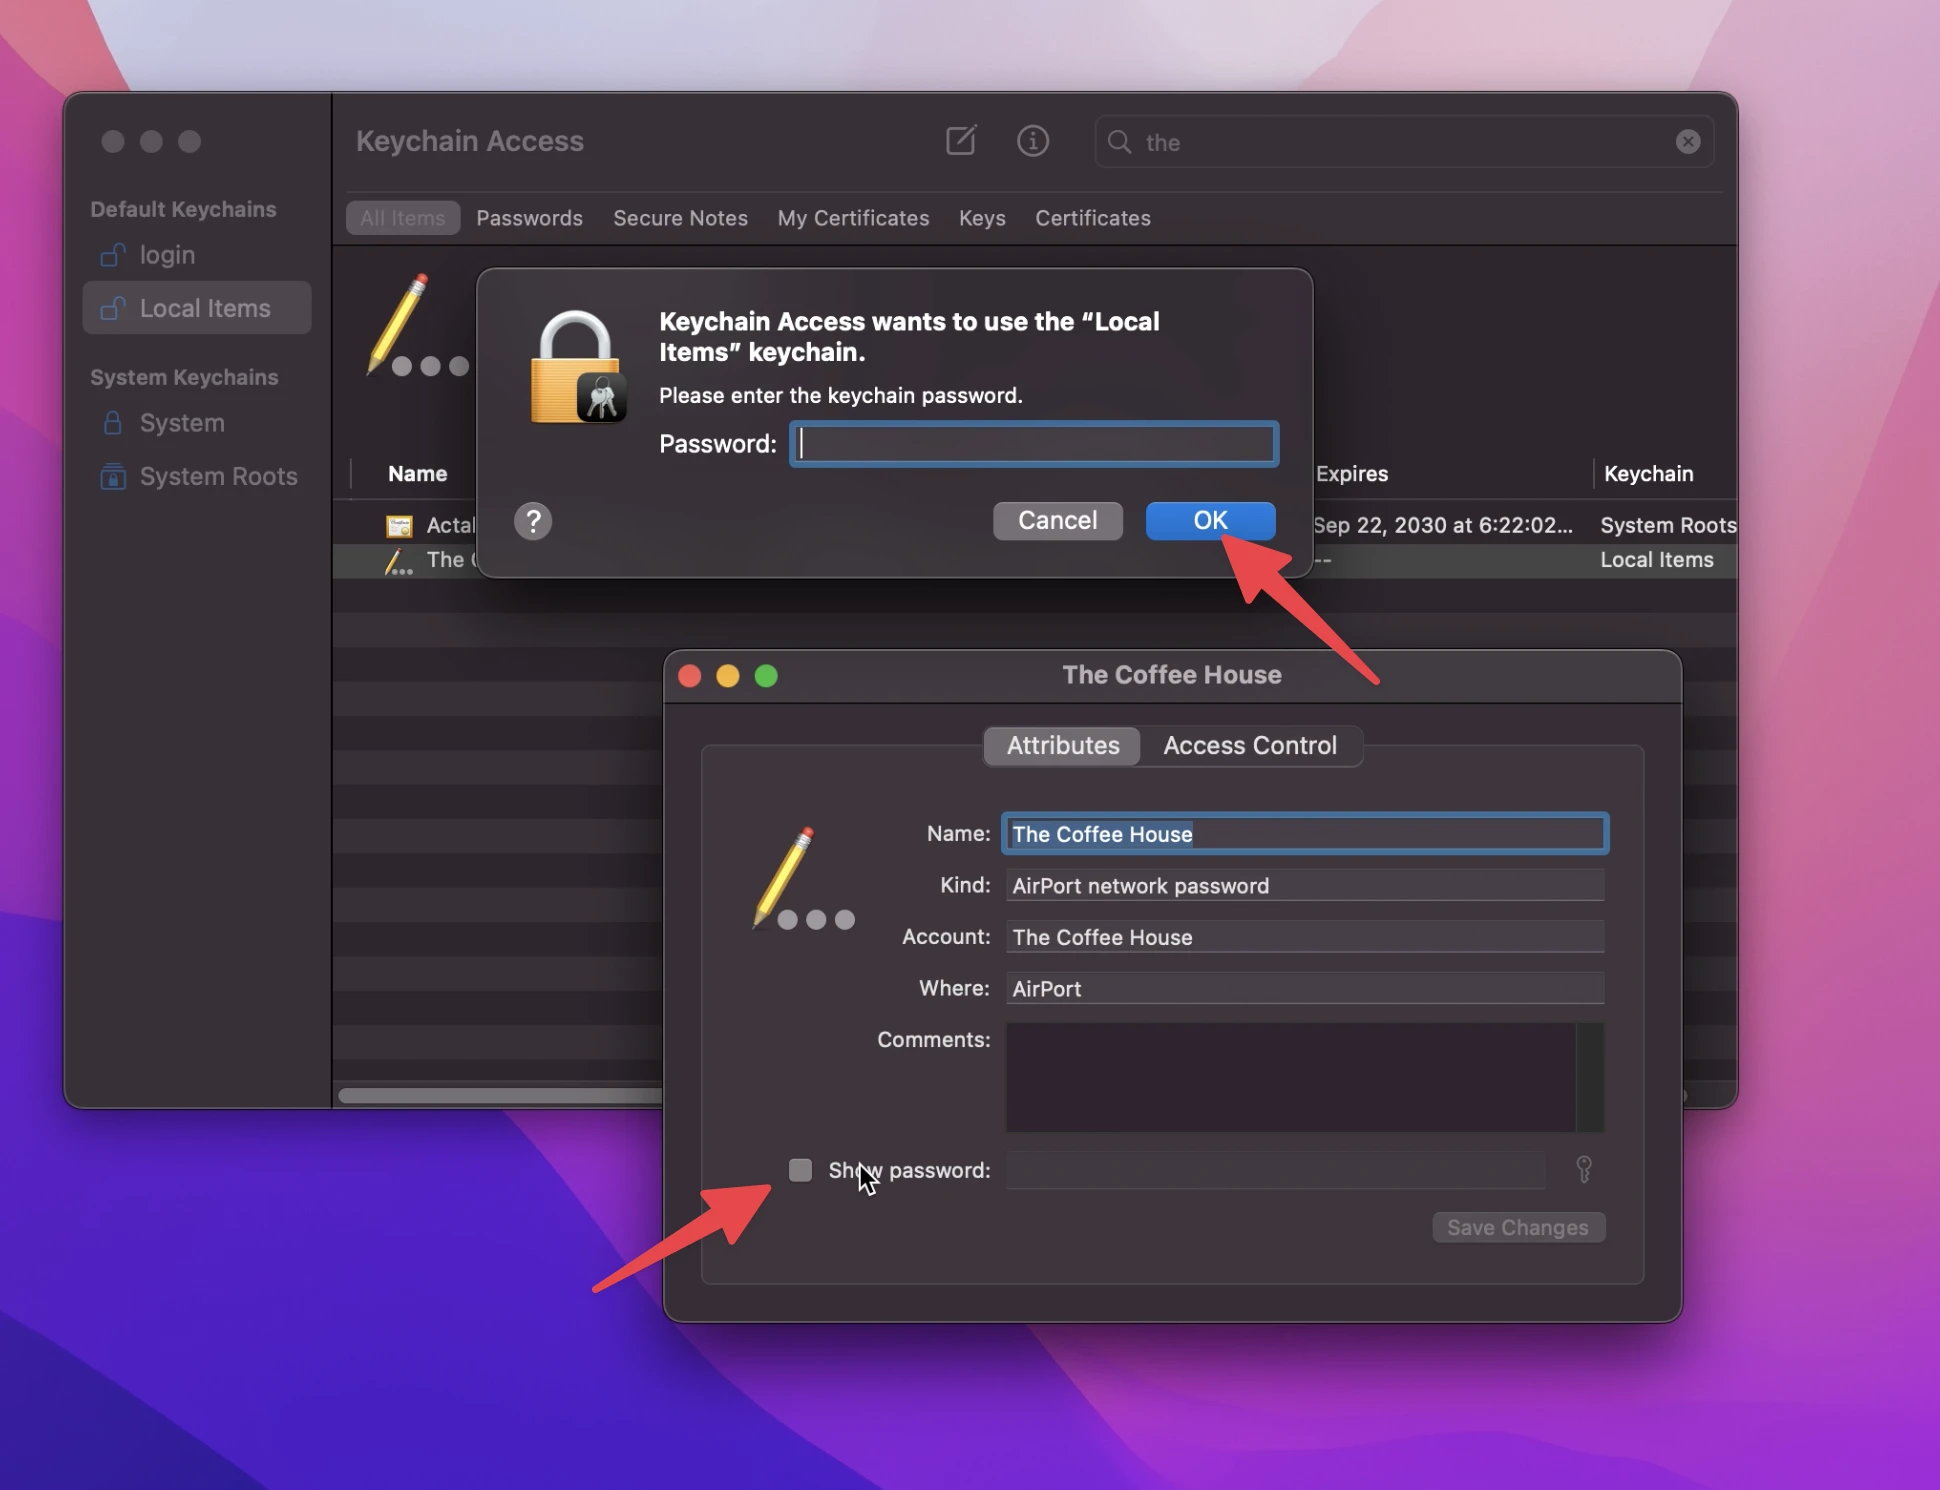1940x1490 pixels.
Task: Click the help question mark in password dialog
Action: click(533, 521)
